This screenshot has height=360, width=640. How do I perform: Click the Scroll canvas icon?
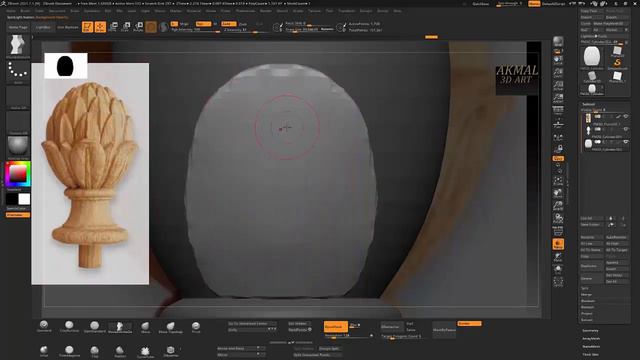pos(558,61)
